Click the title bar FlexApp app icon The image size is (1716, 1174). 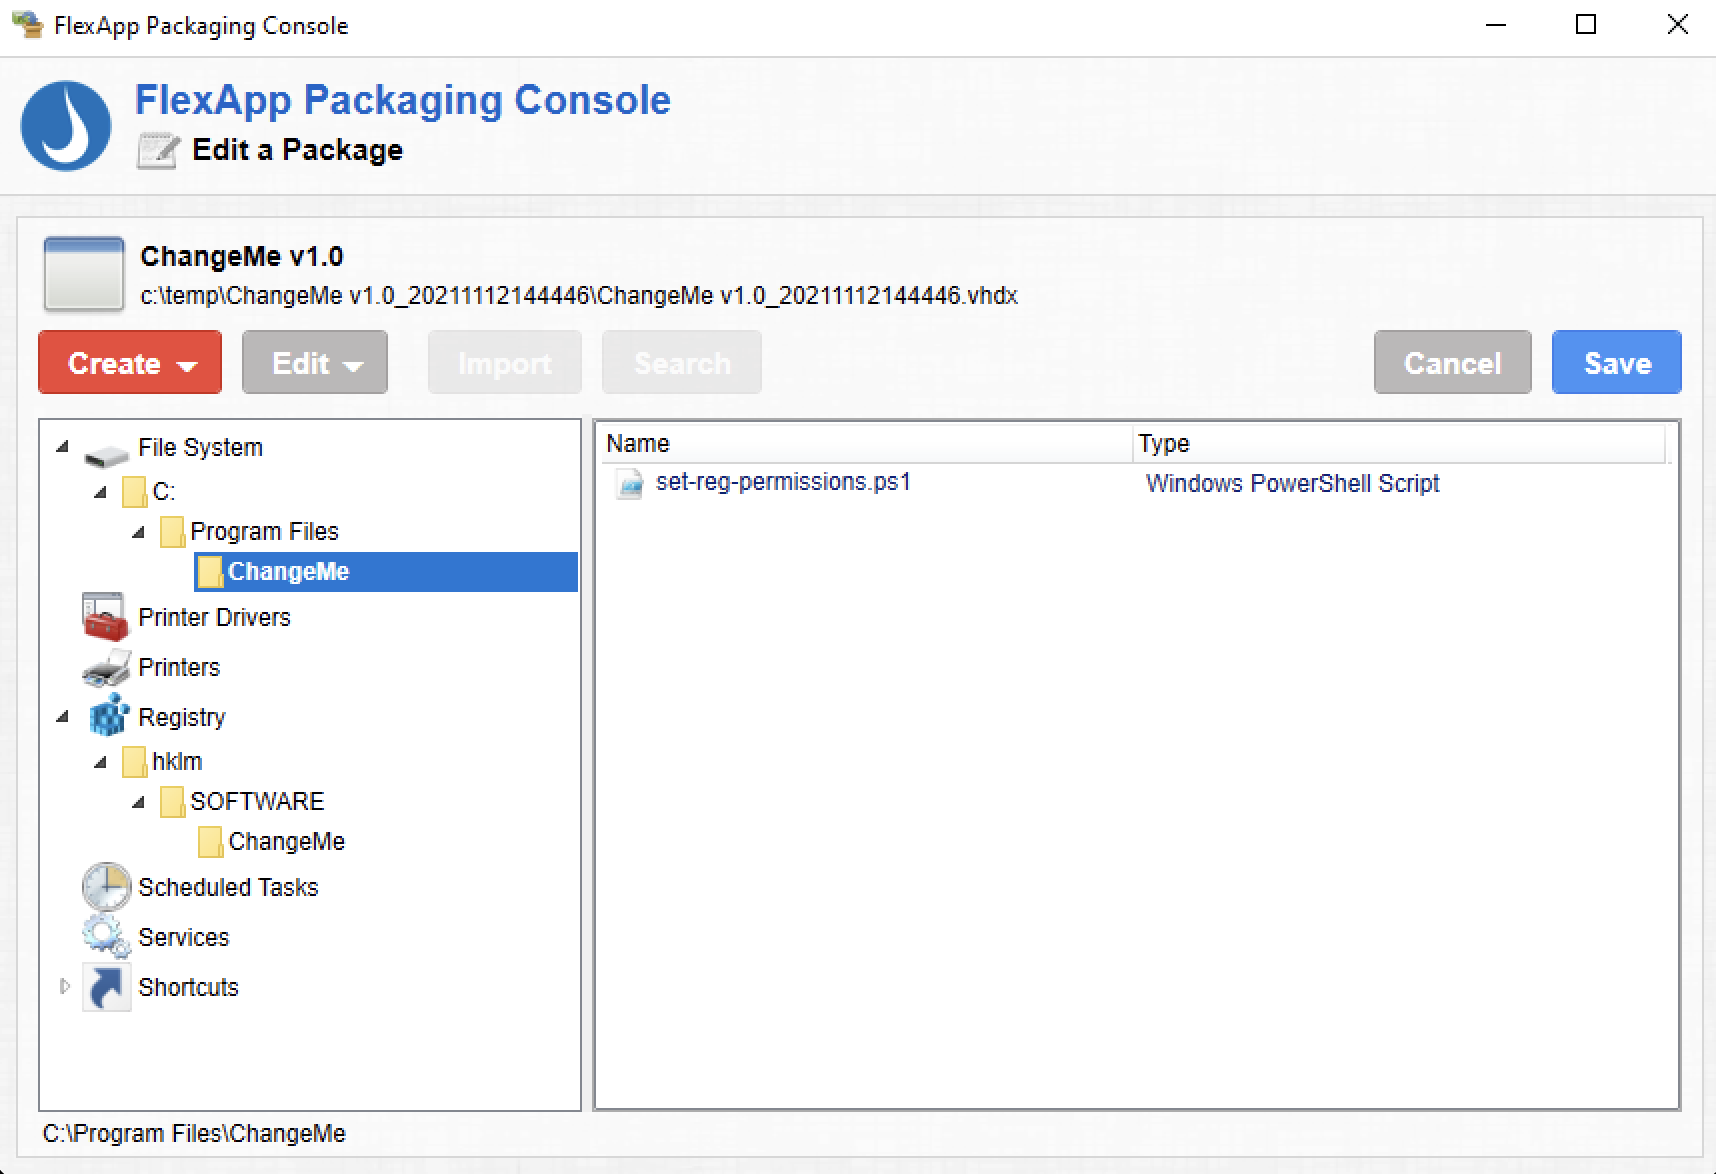point(28,24)
